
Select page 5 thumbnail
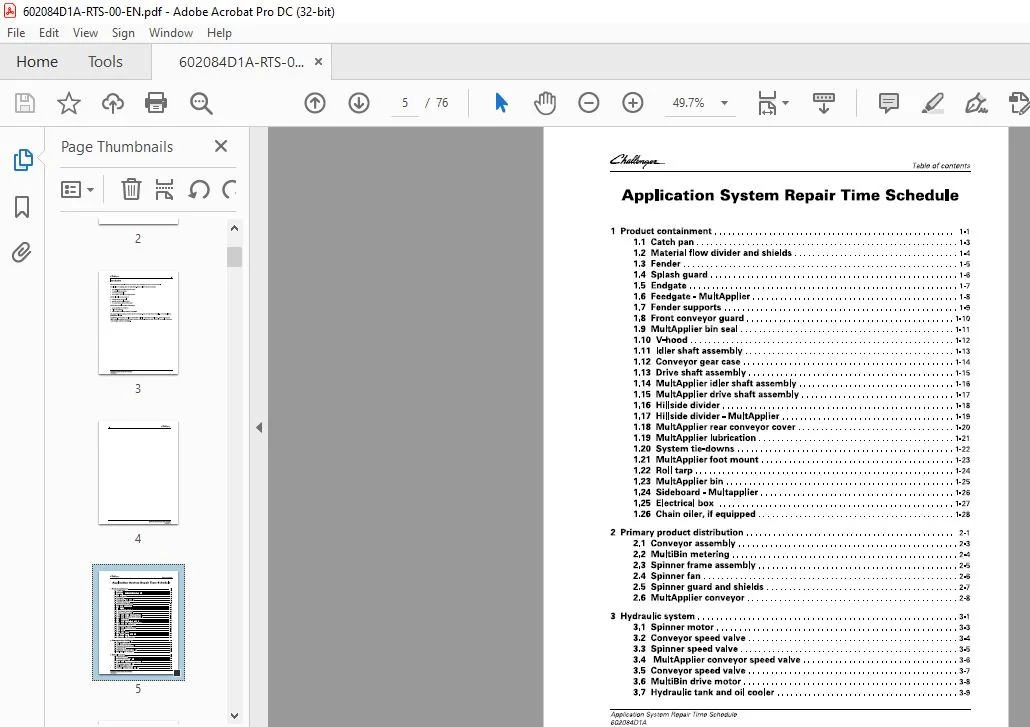[138, 623]
